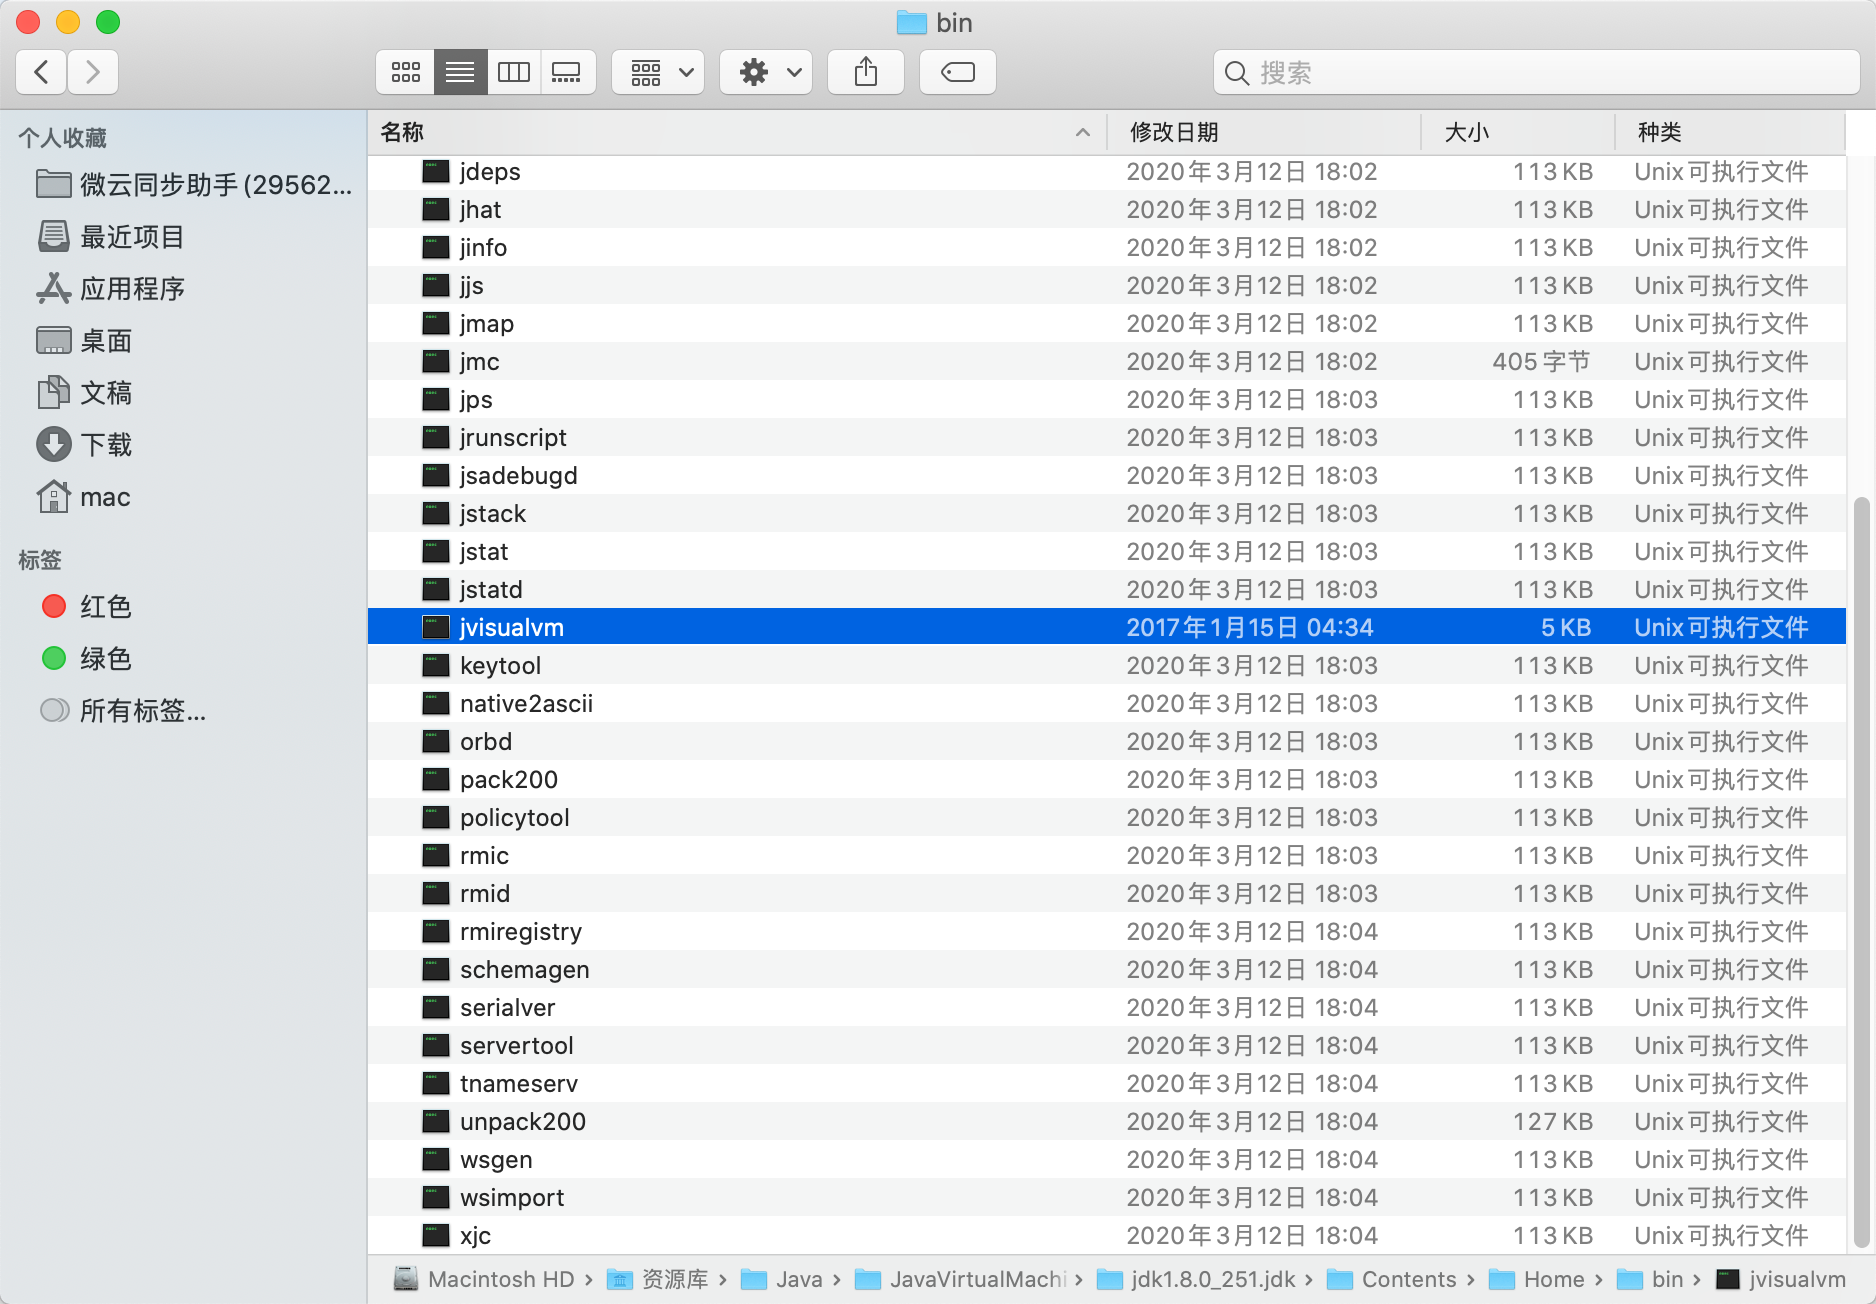
Task: Open mac home folder in sidebar
Action: point(84,497)
